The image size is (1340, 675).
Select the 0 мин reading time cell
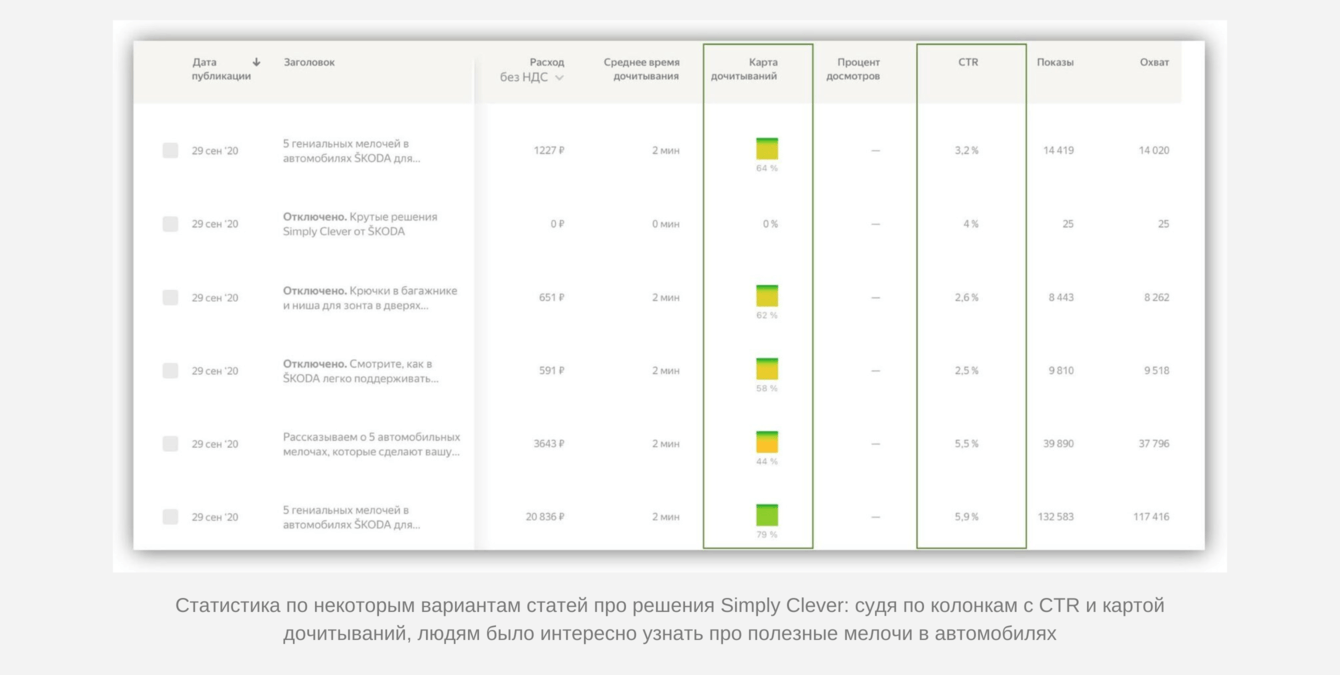click(665, 224)
